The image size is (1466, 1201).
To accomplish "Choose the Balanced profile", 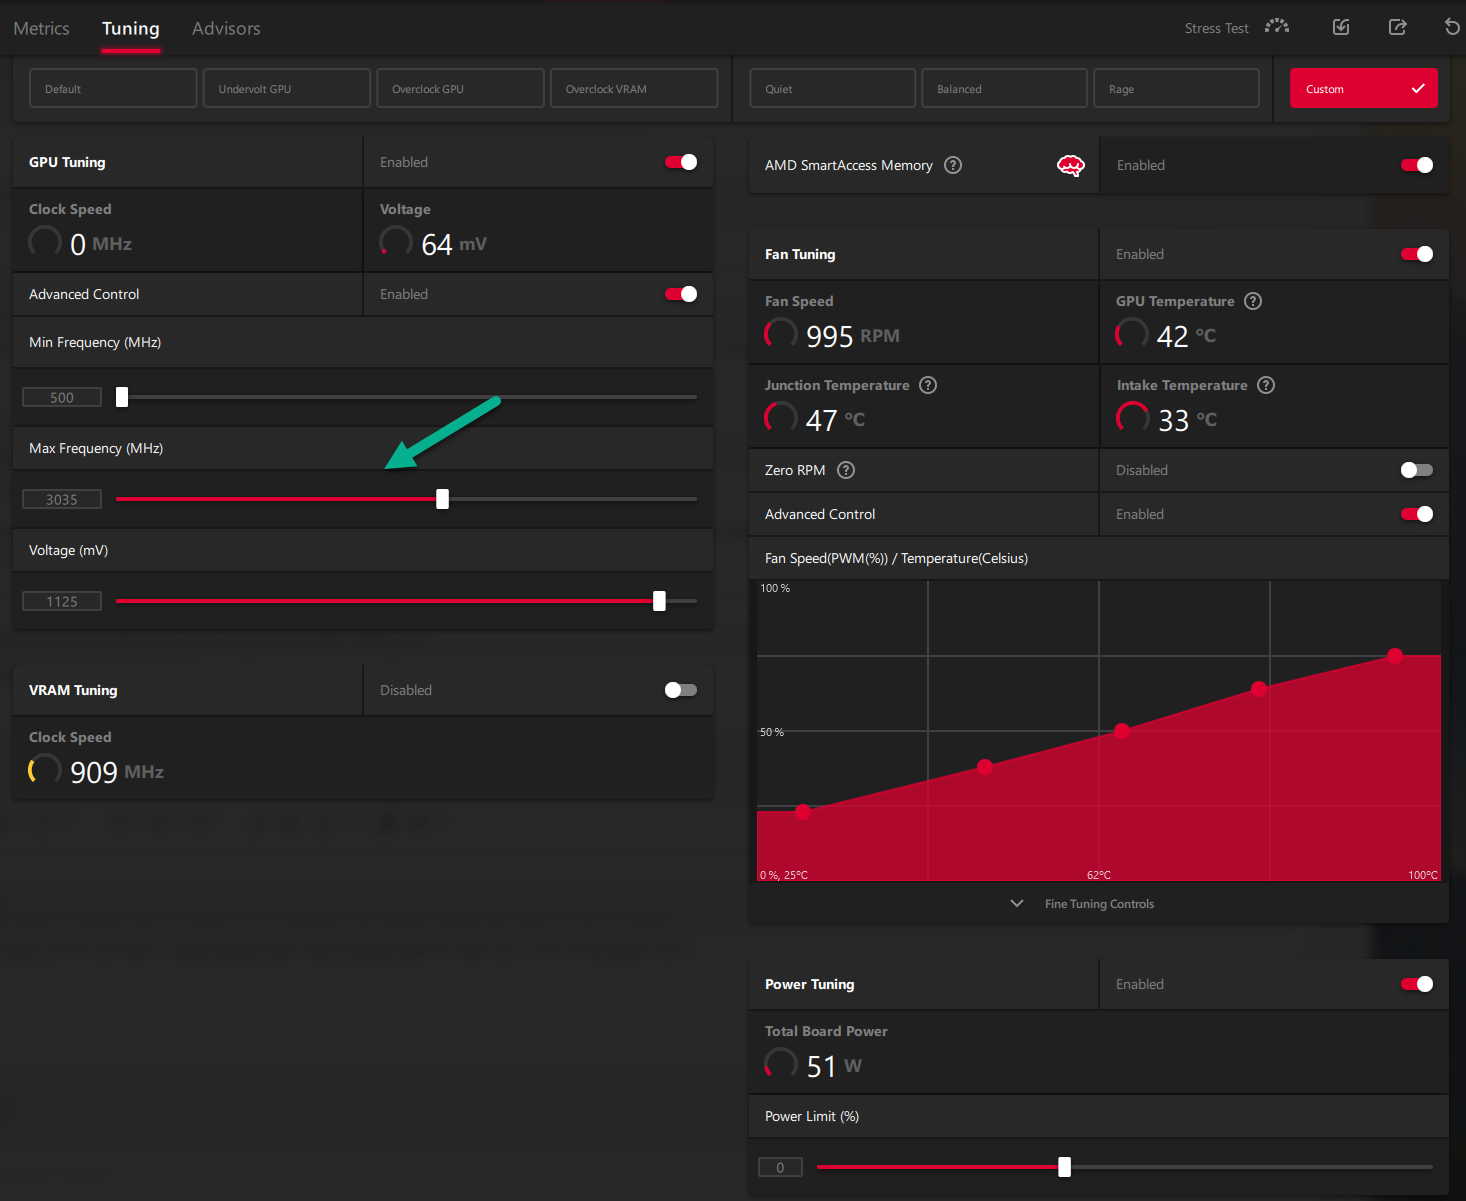I will coord(1004,88).
